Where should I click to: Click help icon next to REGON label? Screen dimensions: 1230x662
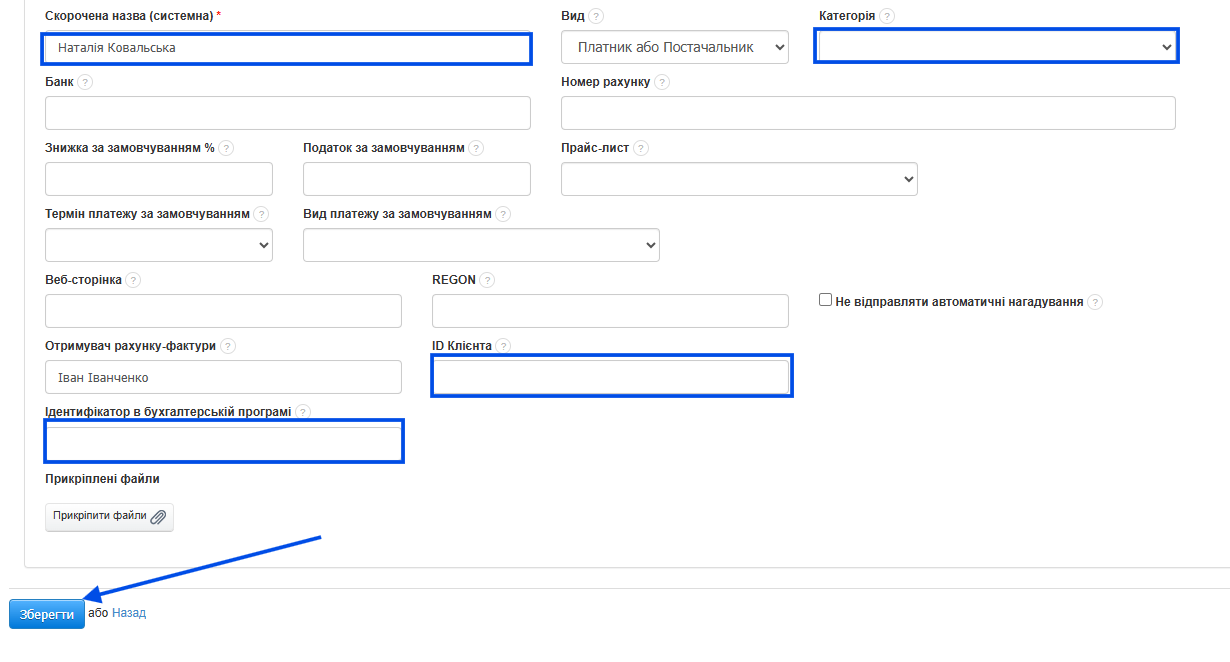pos(487,280)
